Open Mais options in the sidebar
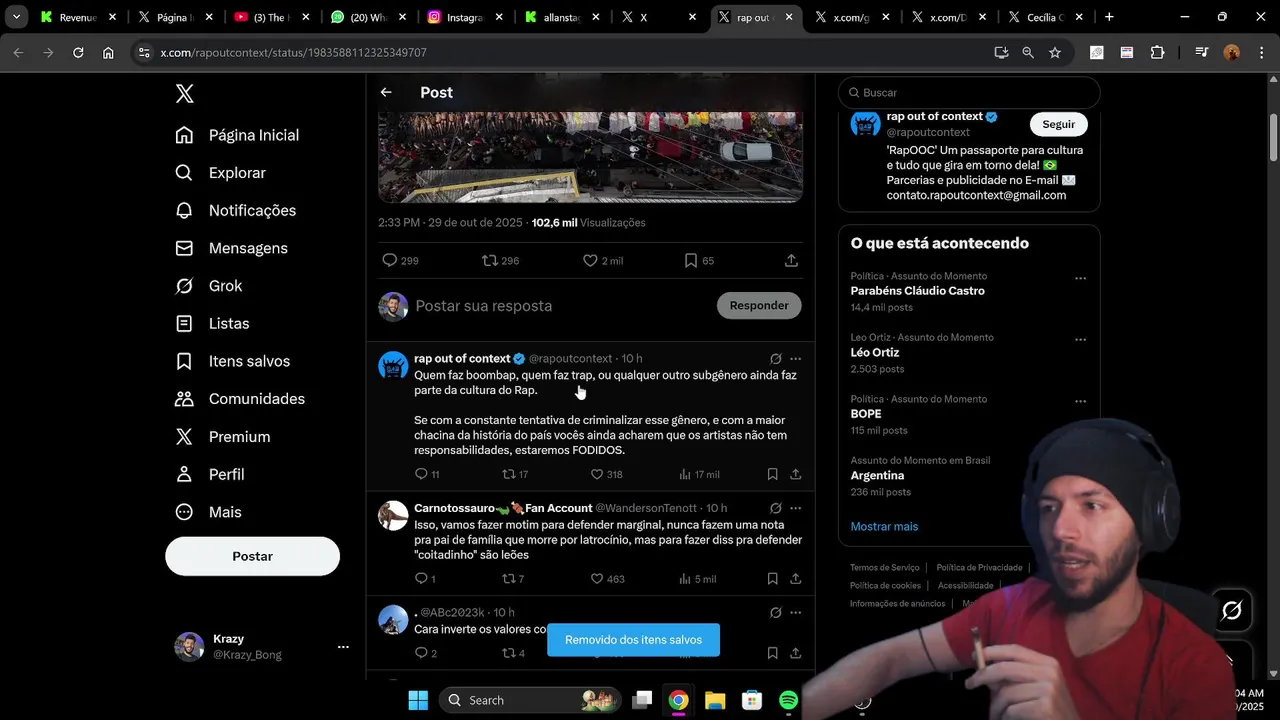The image size is (1280, 720). (209, 512)
